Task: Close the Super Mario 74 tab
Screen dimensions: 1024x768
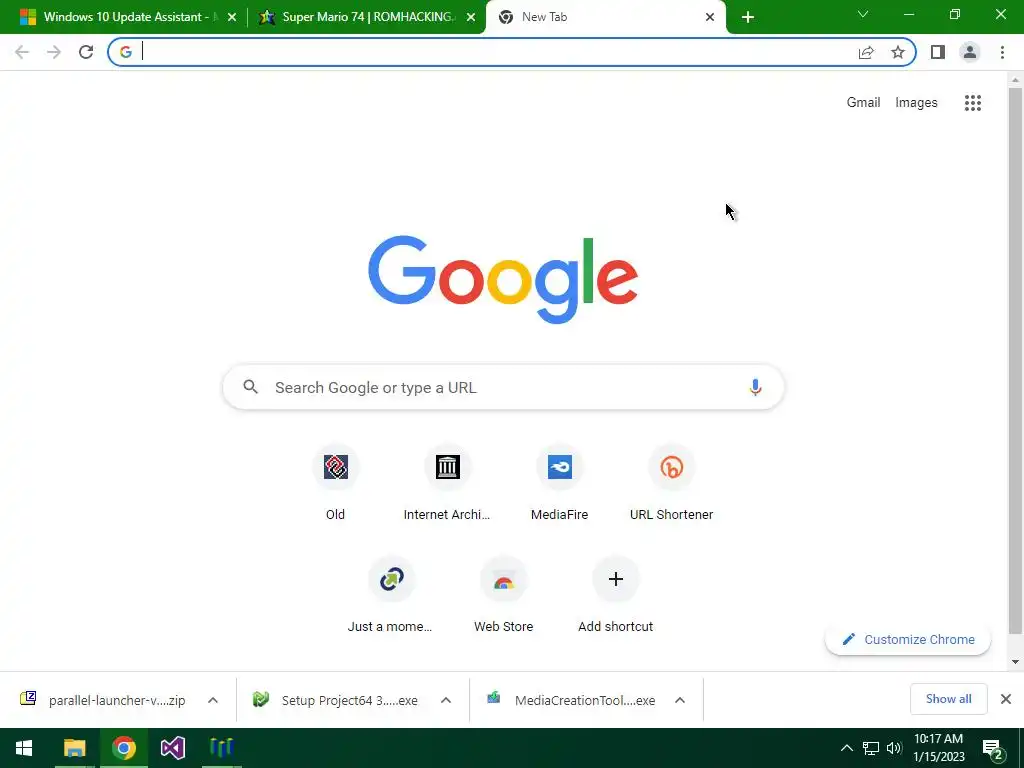Action: (471, 18)
